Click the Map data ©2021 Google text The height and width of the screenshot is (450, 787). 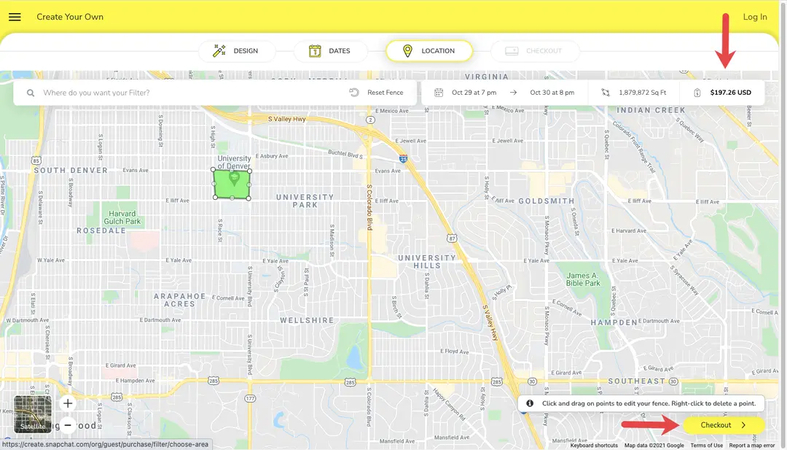click(654, 445)
